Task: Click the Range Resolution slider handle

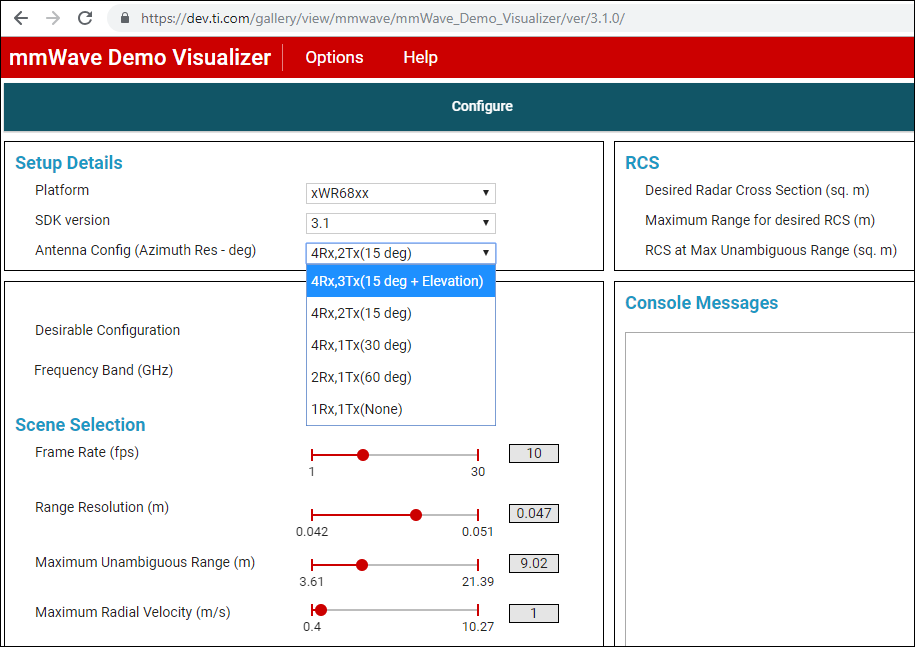Action: [416, 515]
